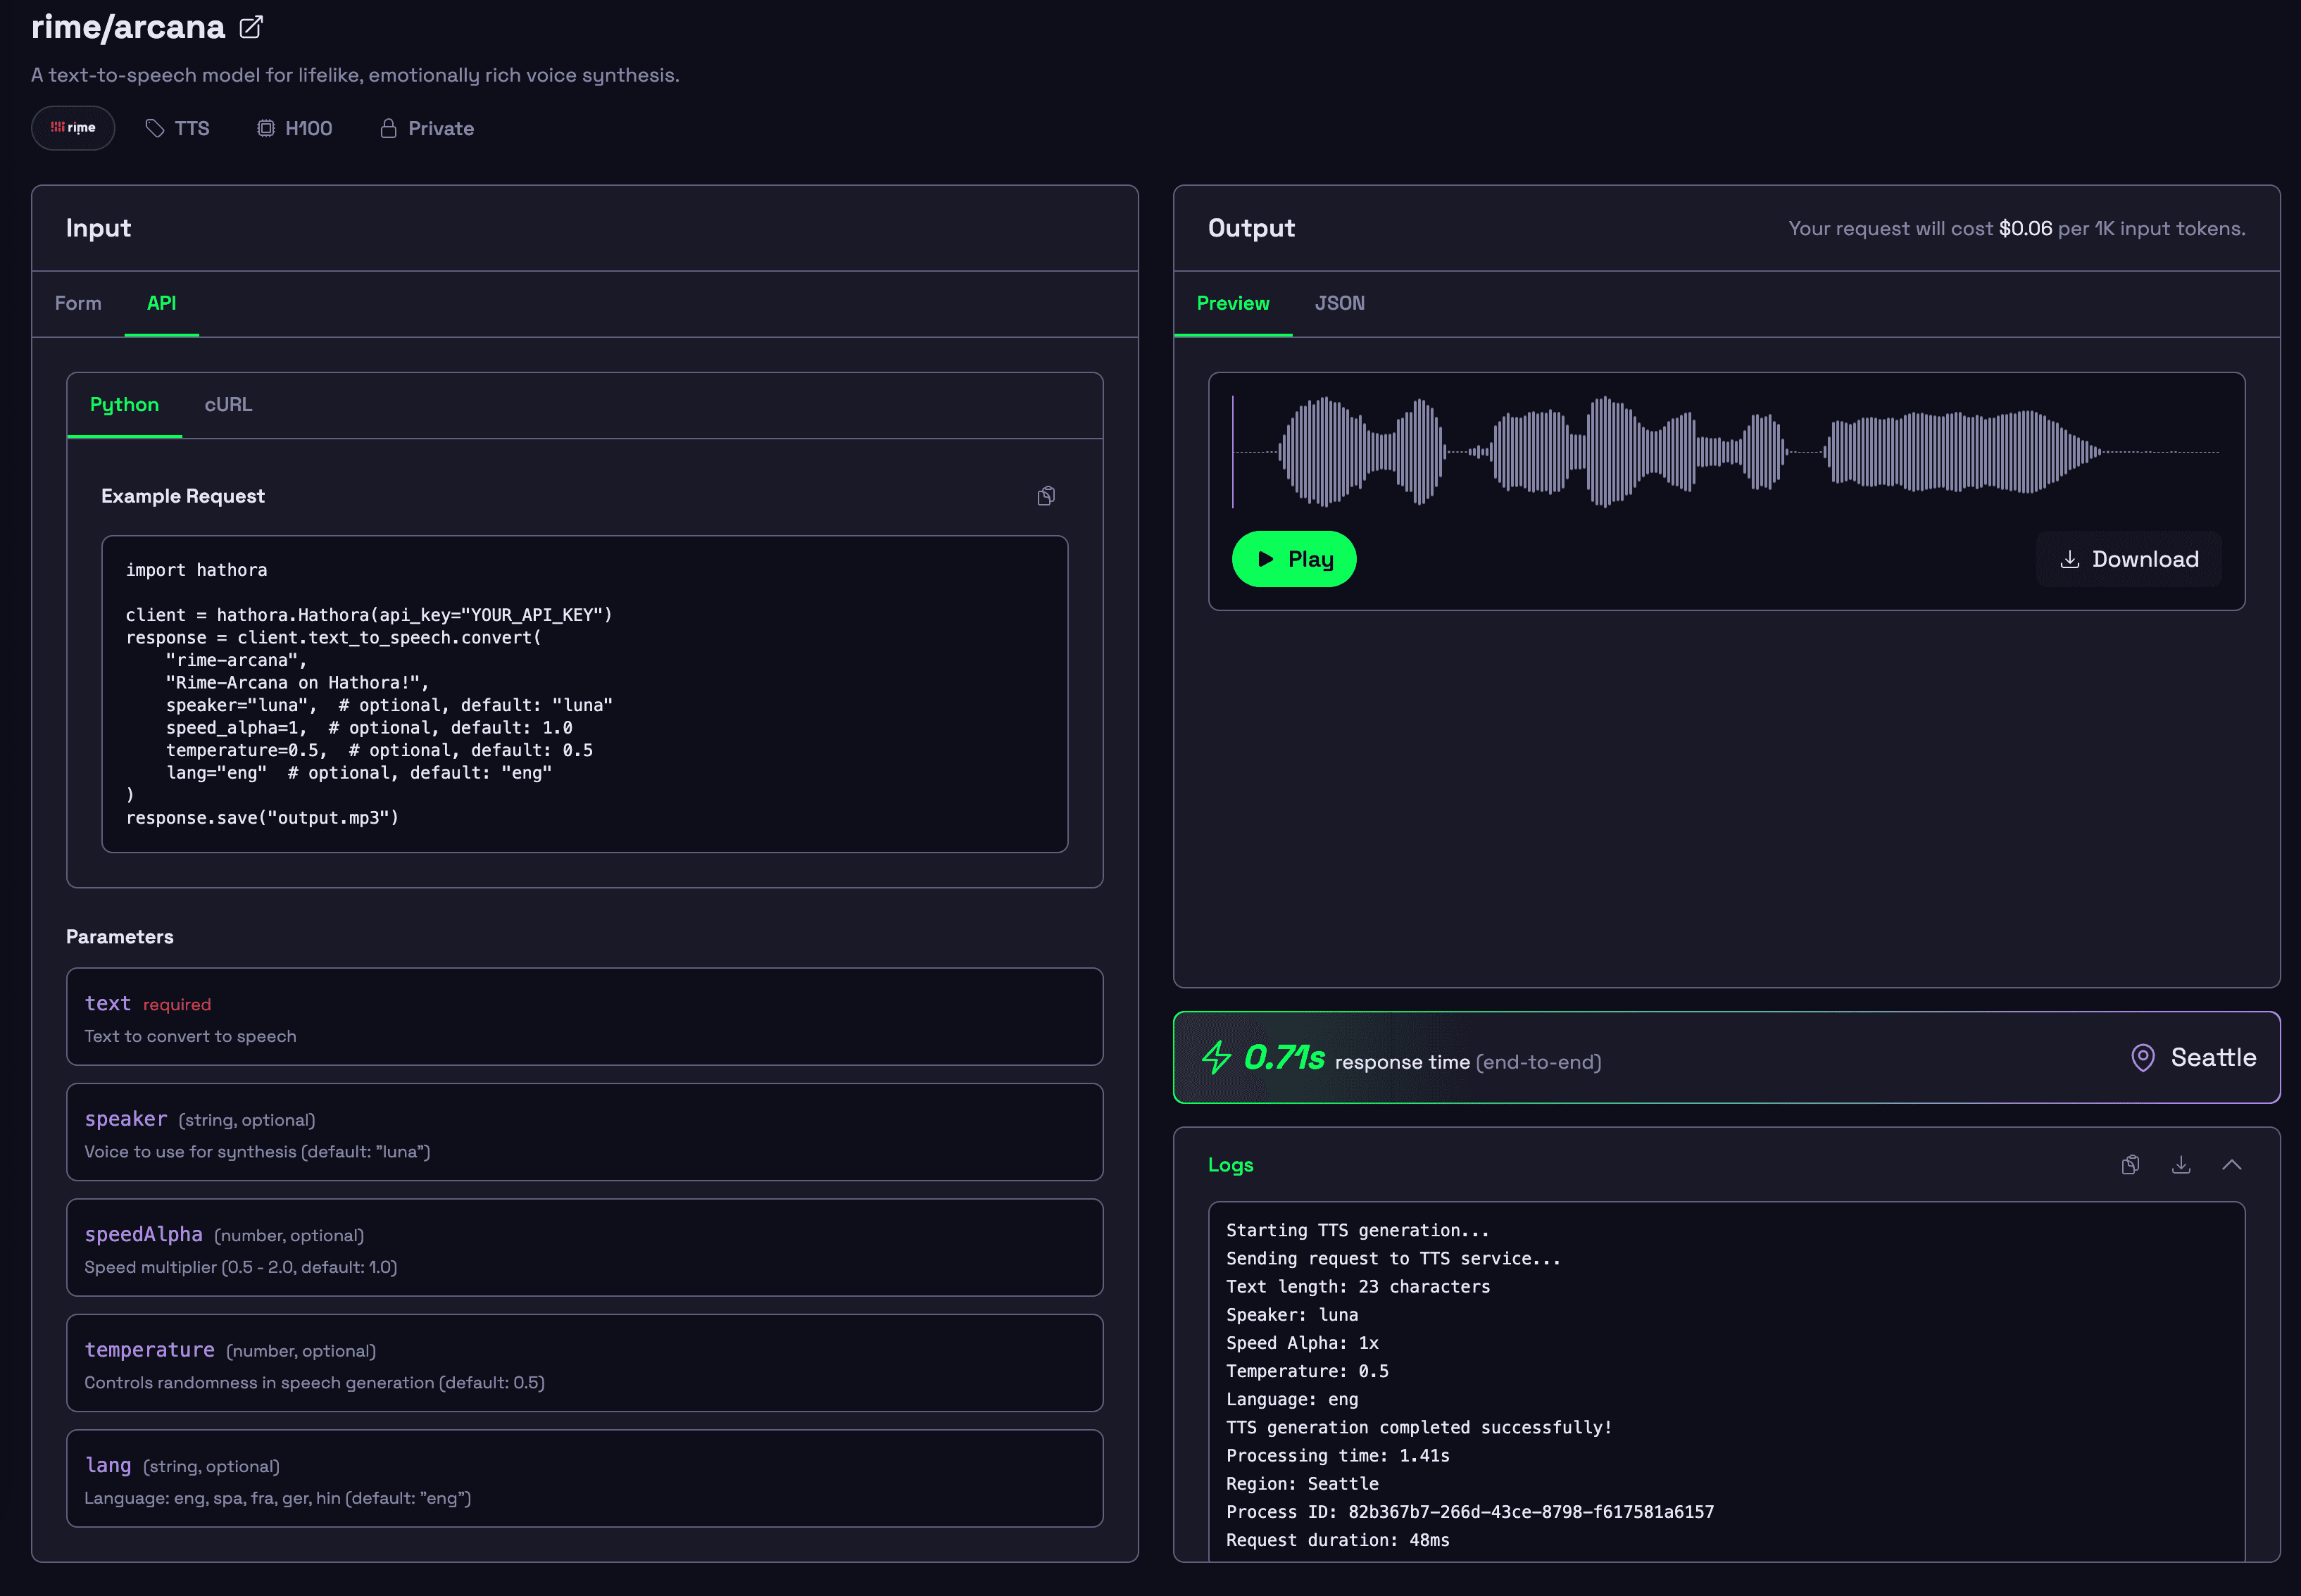2301x1596 pixels.
Task: Download the generated audio file
Action: 2129,559
